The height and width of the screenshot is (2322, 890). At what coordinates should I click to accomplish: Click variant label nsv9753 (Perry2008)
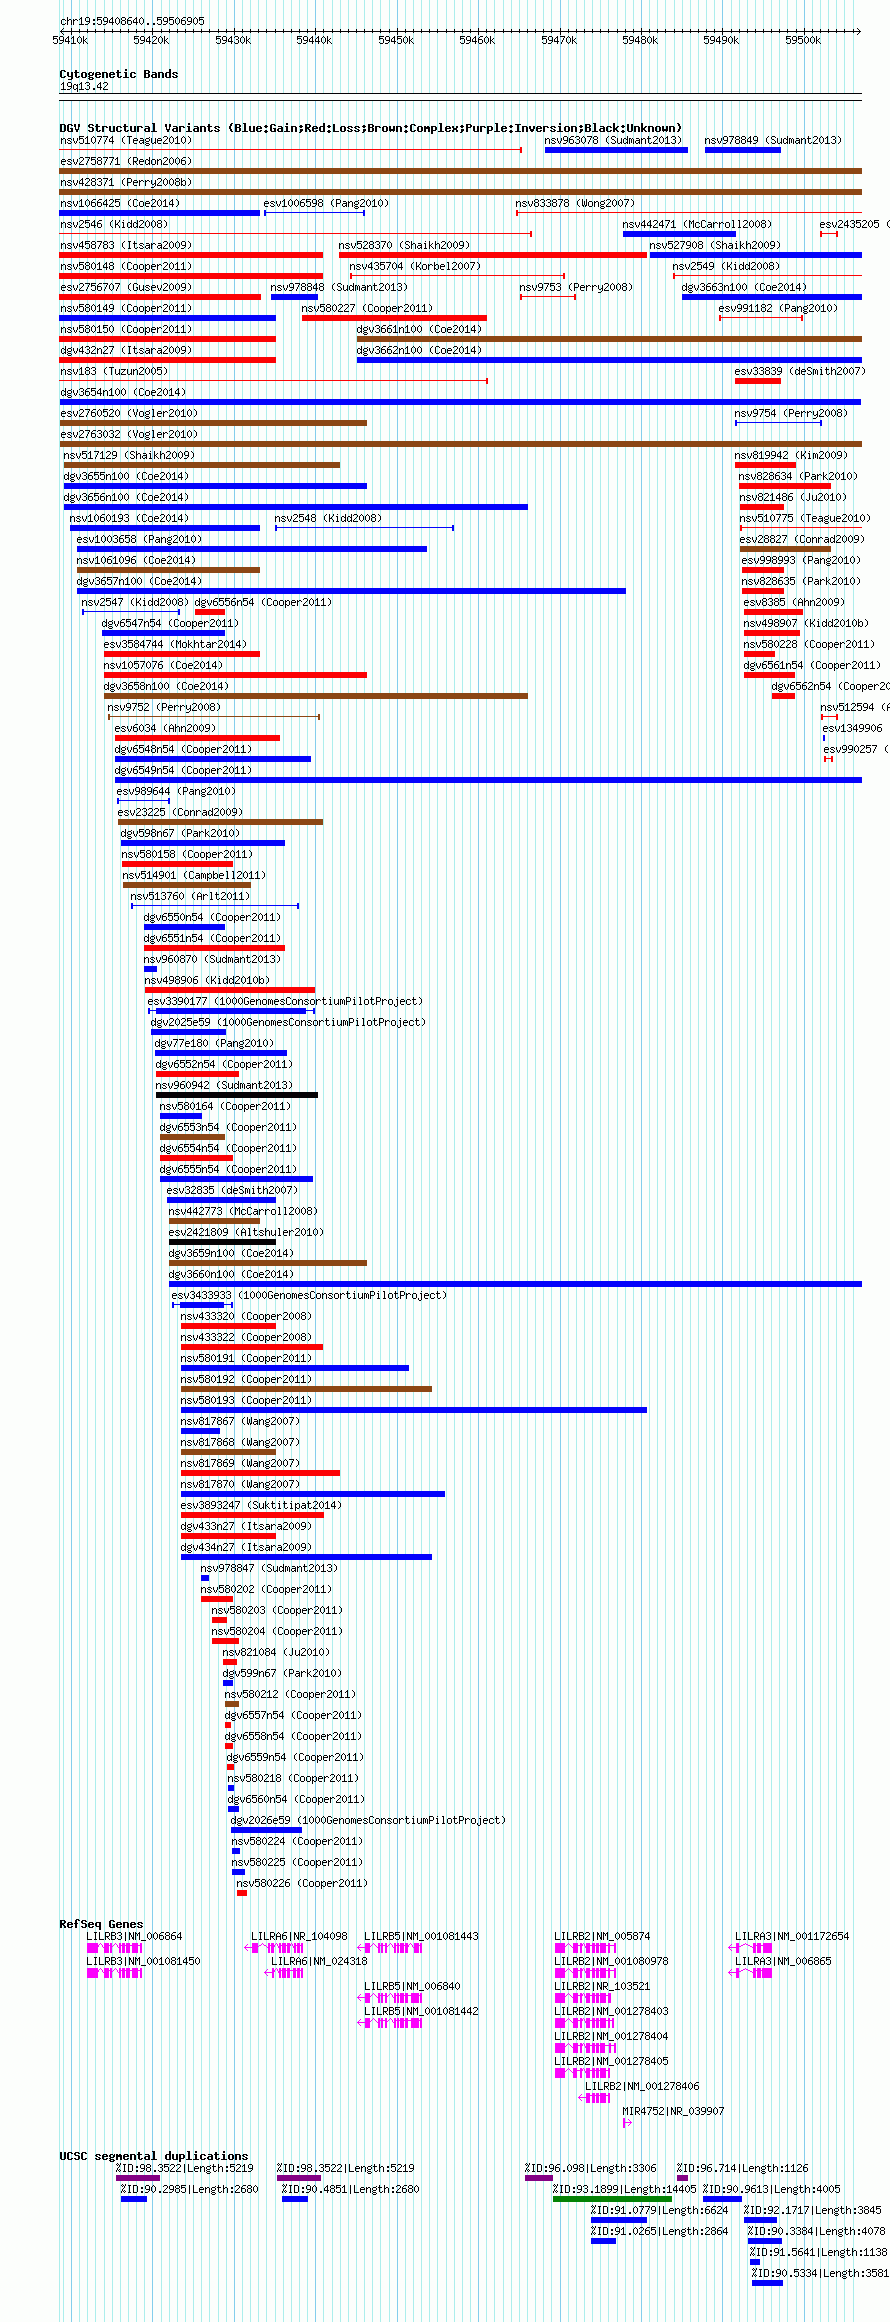(576, 288)
